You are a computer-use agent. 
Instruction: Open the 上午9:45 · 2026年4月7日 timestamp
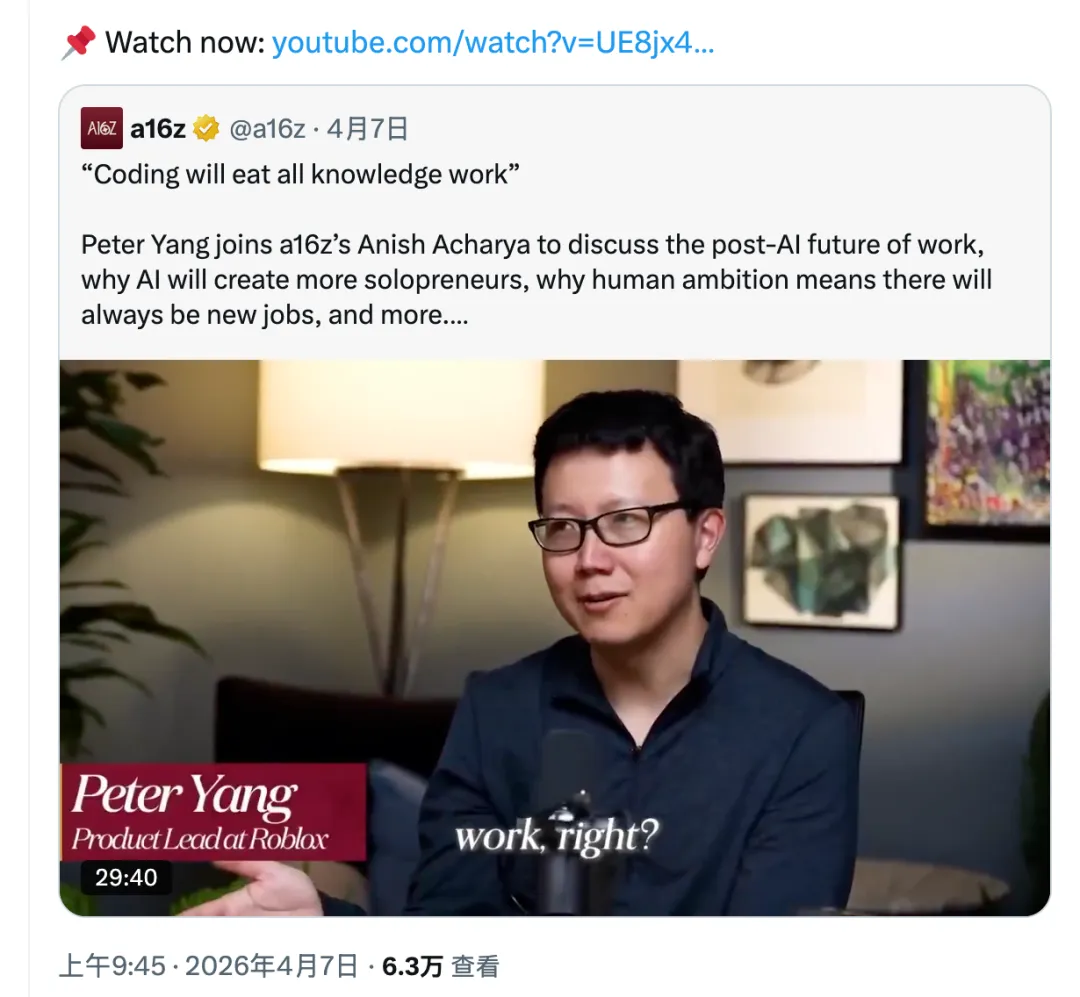click(209, 966)
